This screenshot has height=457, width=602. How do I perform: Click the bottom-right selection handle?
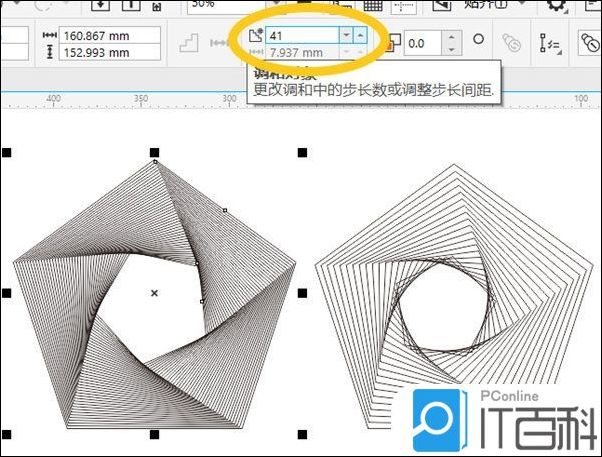click(303, 435)
